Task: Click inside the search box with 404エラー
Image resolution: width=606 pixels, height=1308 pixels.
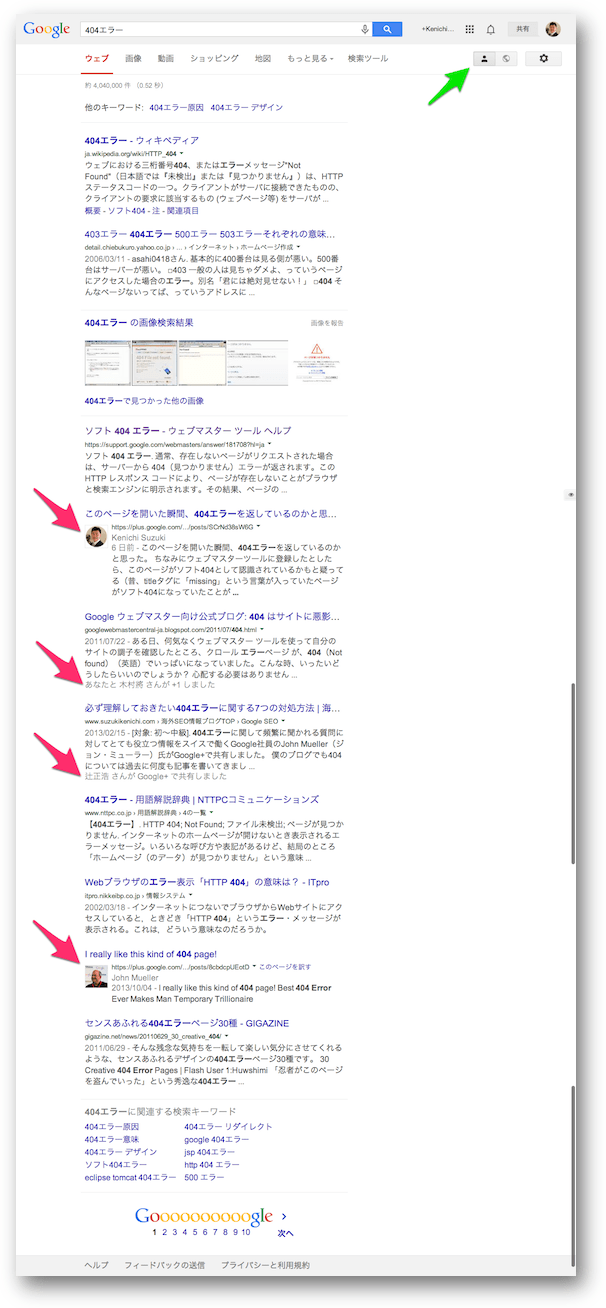Action: [219, 29]
